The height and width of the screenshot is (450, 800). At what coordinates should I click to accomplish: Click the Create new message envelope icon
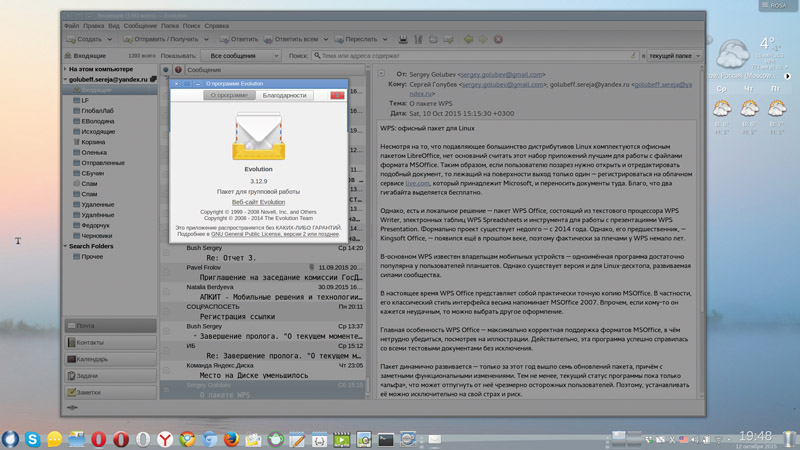pos(71,39)
